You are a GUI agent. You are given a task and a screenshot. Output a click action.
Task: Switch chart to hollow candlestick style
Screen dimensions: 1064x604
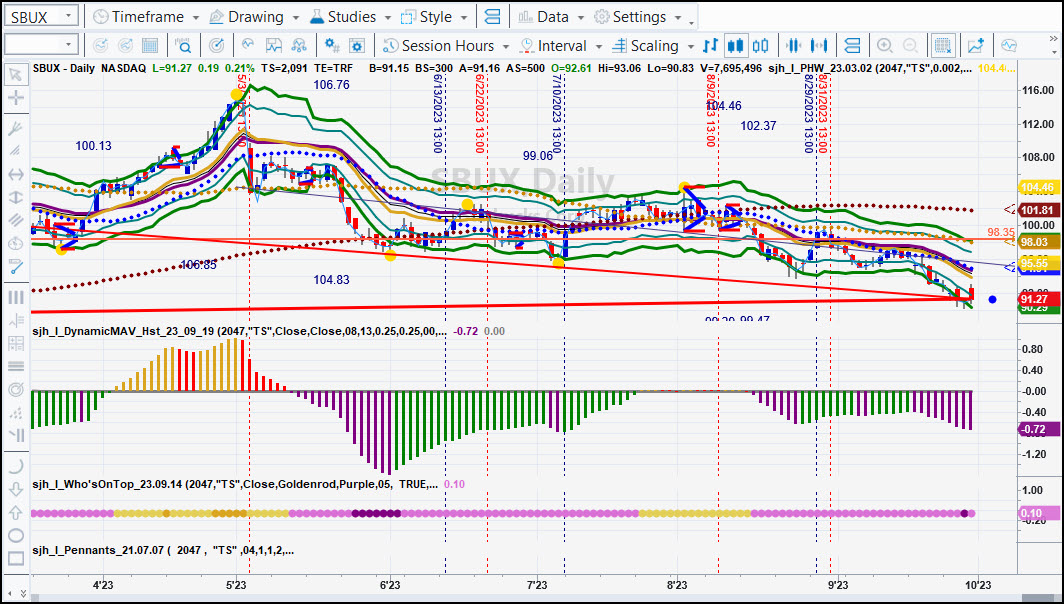click(761, 45)
